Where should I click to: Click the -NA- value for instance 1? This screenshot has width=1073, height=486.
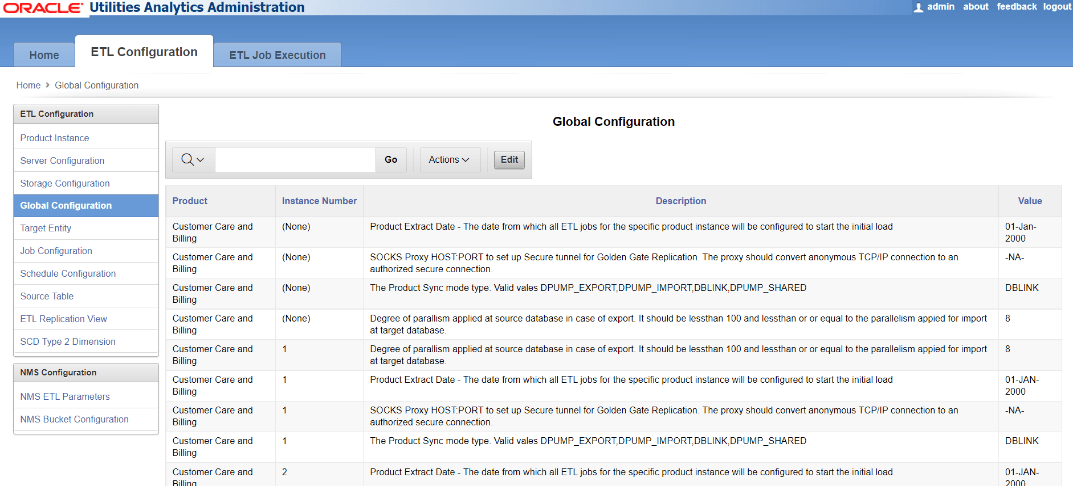tap(1015, 410)
